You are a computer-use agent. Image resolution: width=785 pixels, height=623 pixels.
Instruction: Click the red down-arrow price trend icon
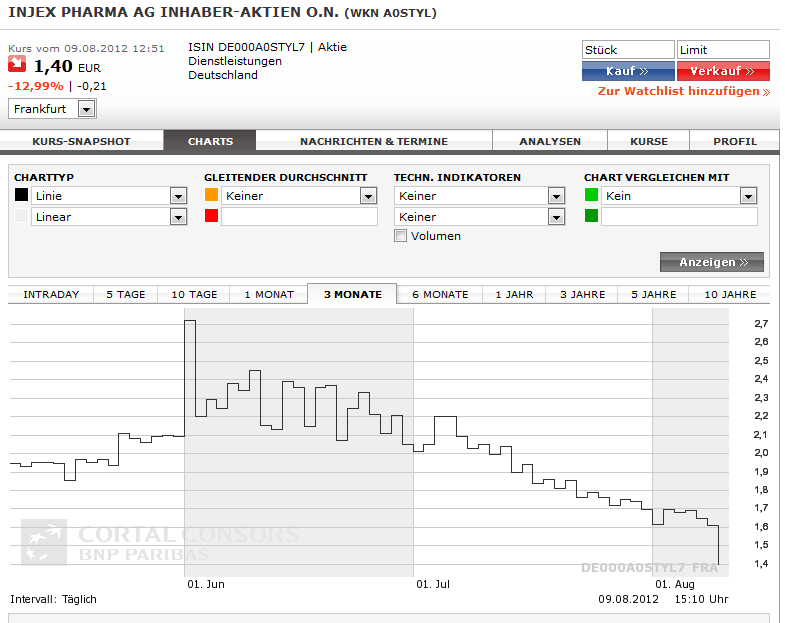pos(17,64)
